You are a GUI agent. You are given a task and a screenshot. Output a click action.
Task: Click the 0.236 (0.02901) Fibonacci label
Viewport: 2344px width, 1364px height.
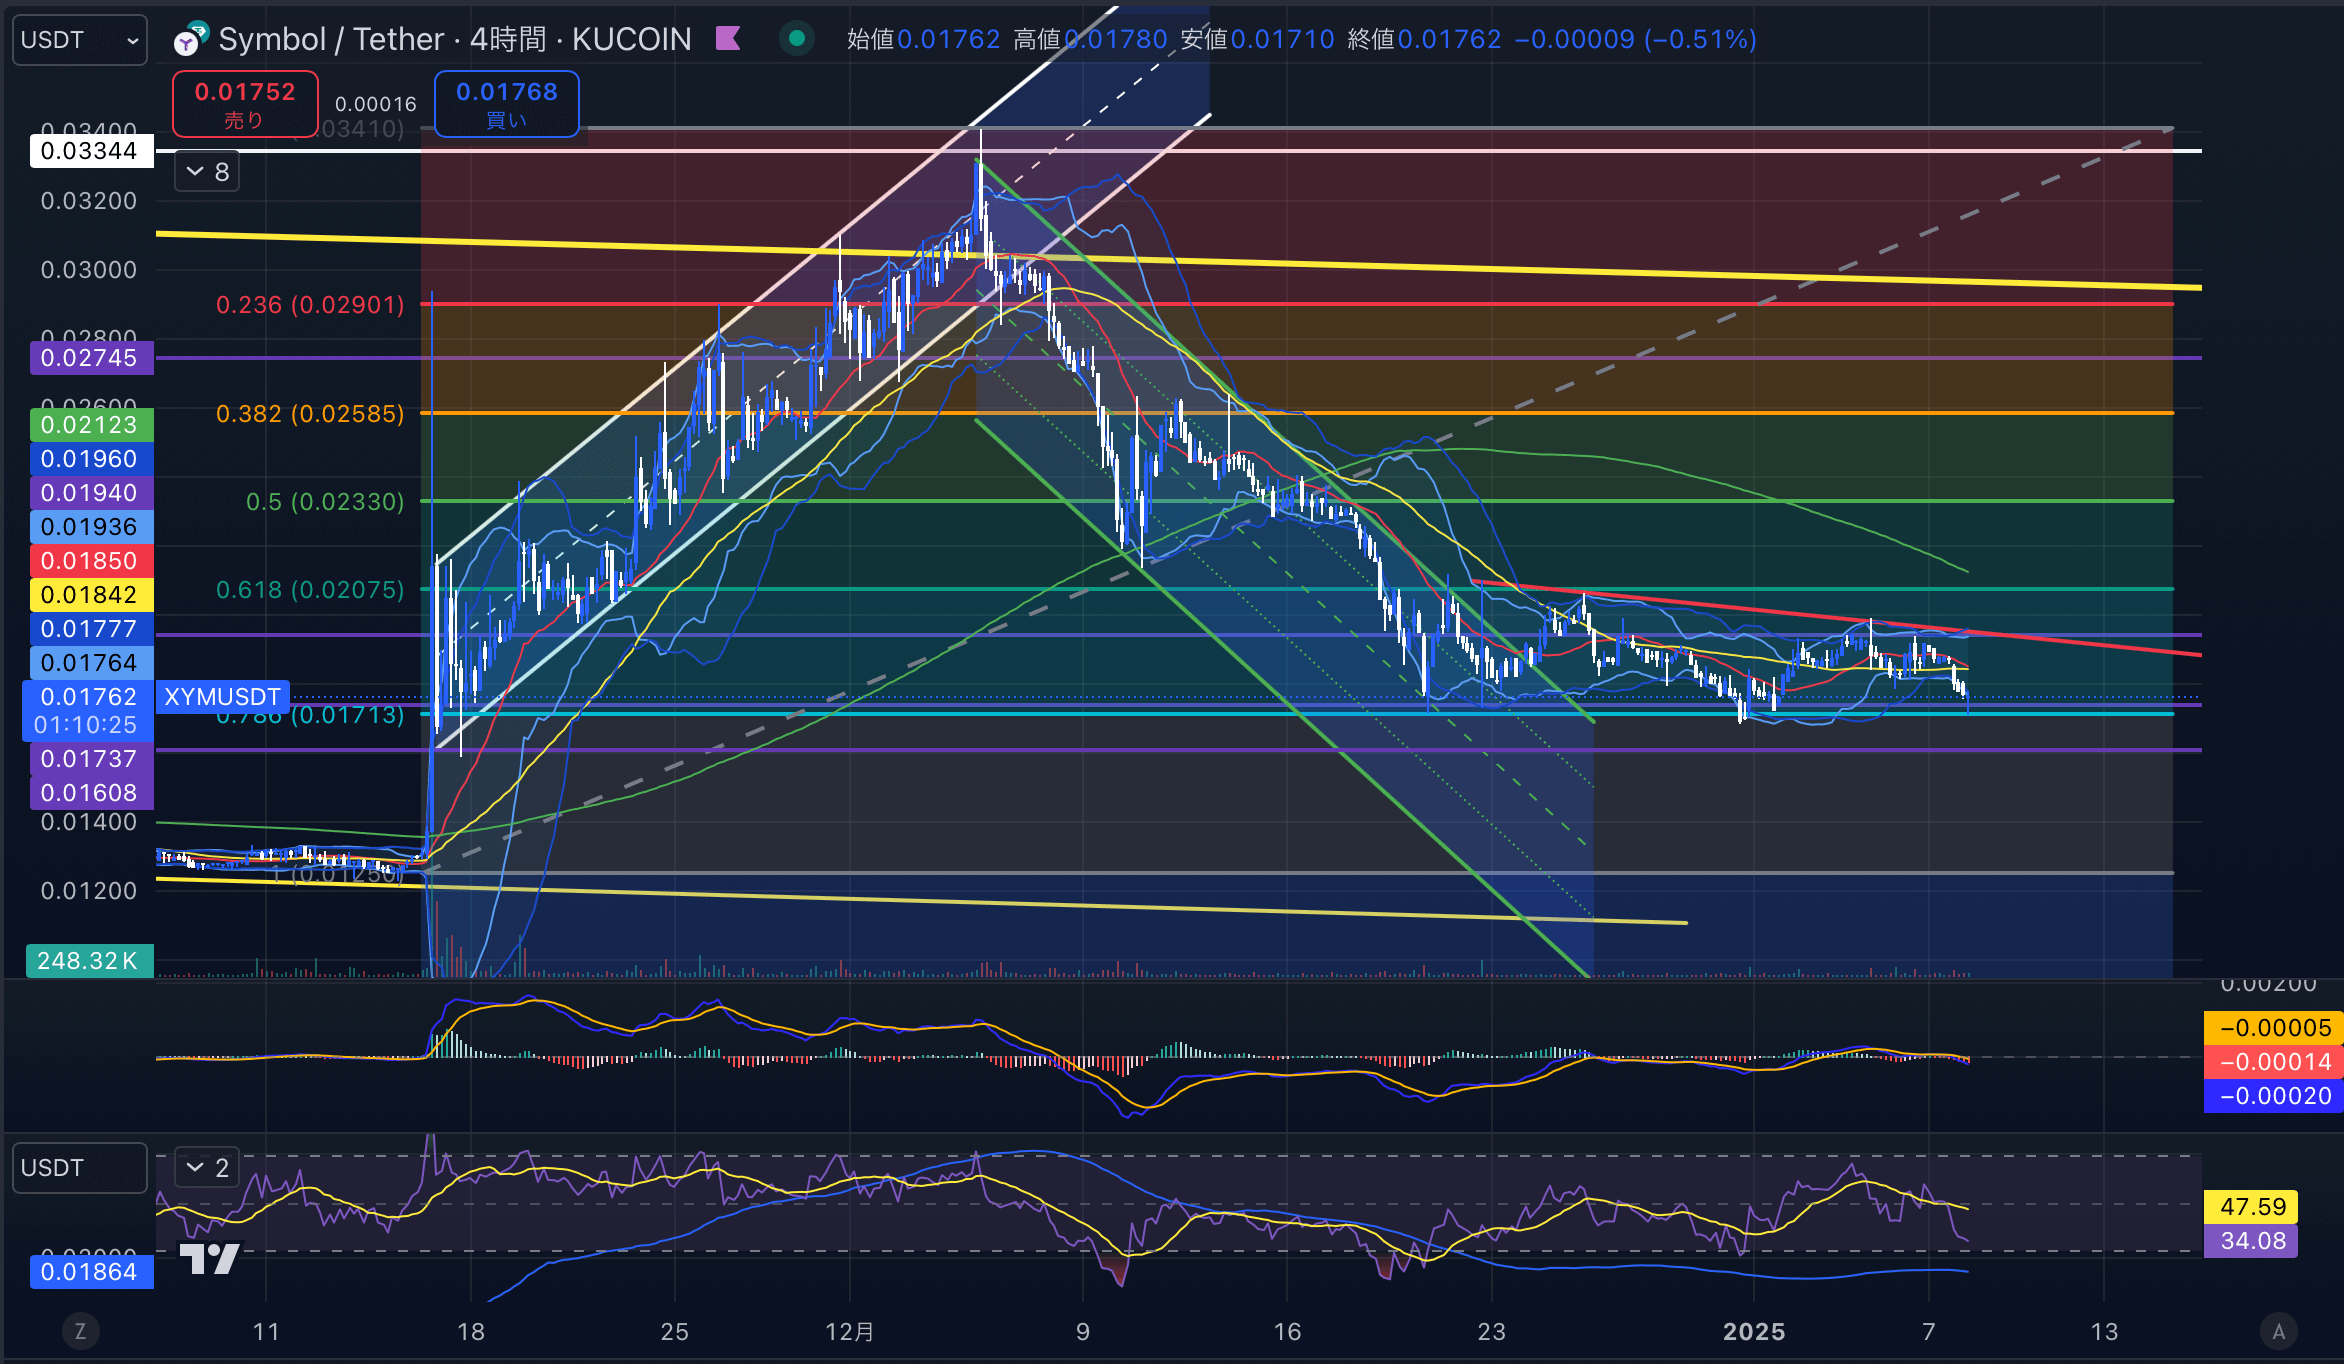click(x=311, y=305)
